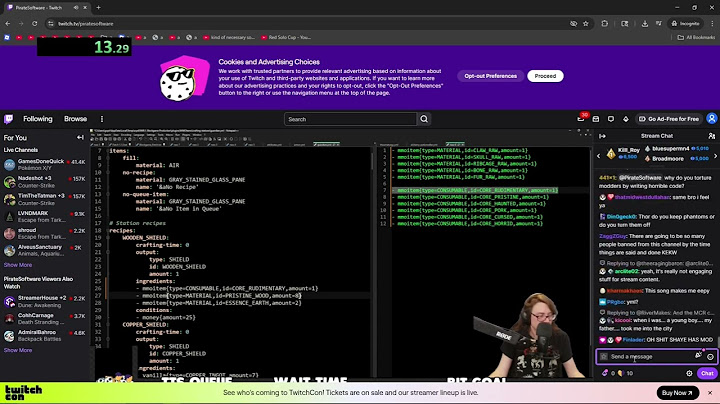View site information icon in address bar

[x=51, y=23]
